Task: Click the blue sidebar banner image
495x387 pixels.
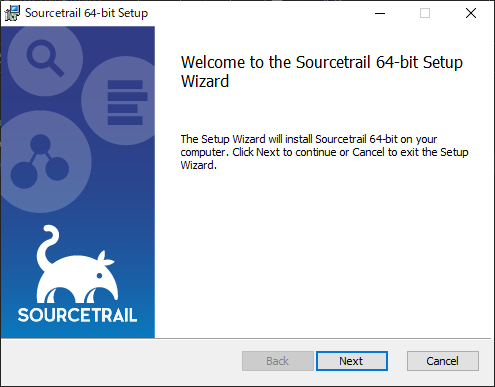Action: coord(78,182)
